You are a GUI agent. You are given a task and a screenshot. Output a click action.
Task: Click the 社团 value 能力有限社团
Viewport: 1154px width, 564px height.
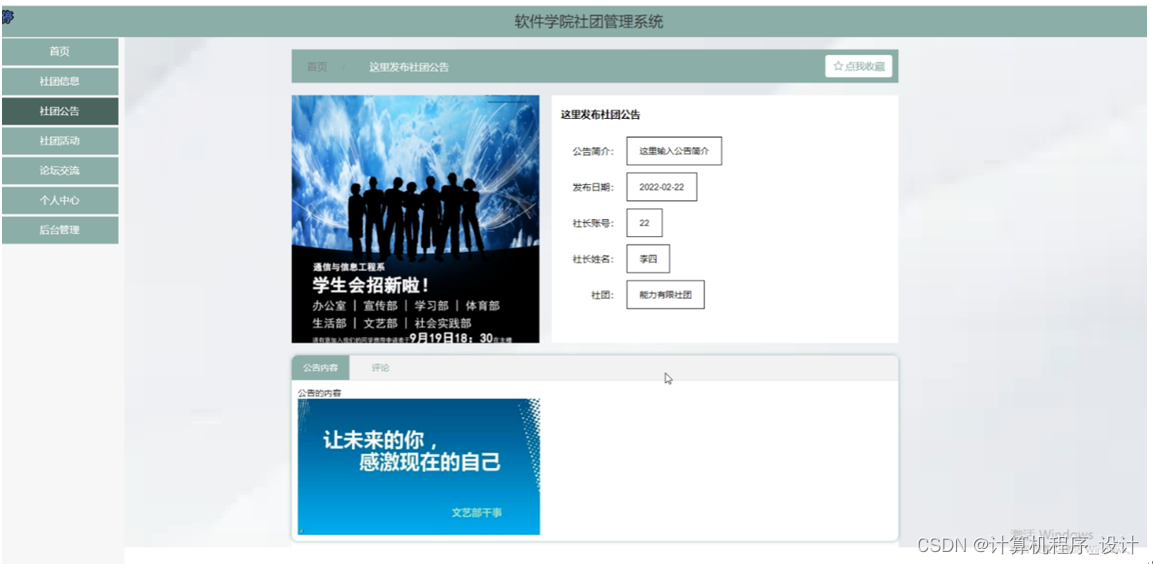665,295
